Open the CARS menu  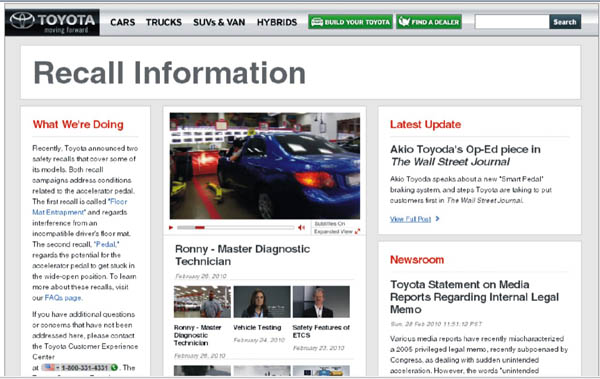122,22
